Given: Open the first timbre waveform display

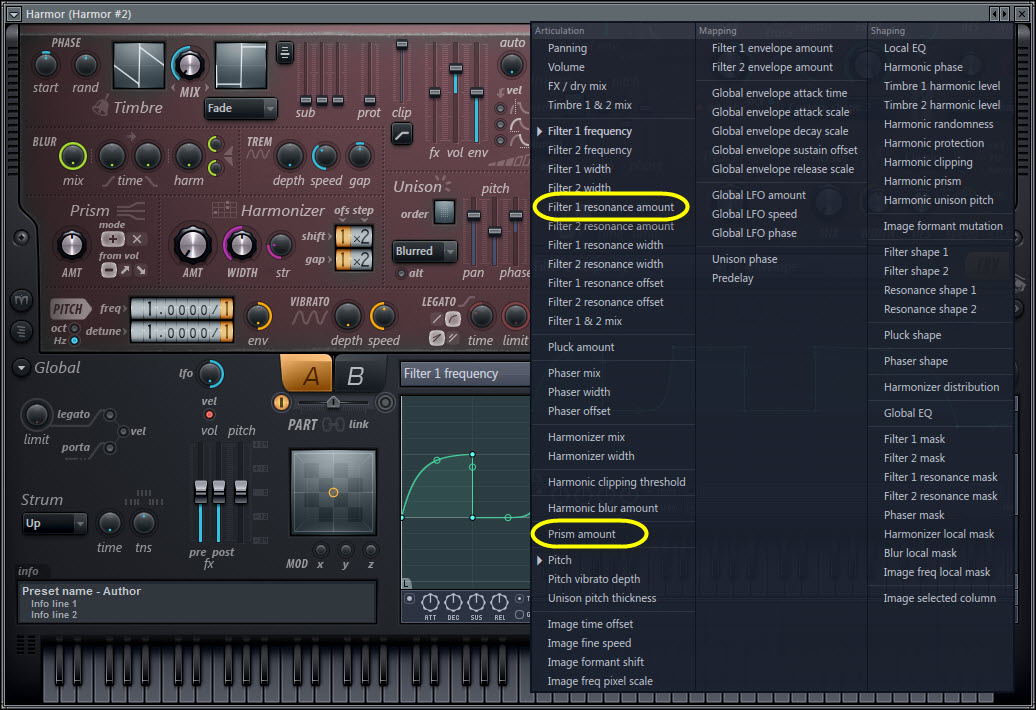Looking at the screenshot, I should pyautogui.click(x=139, y=65).
